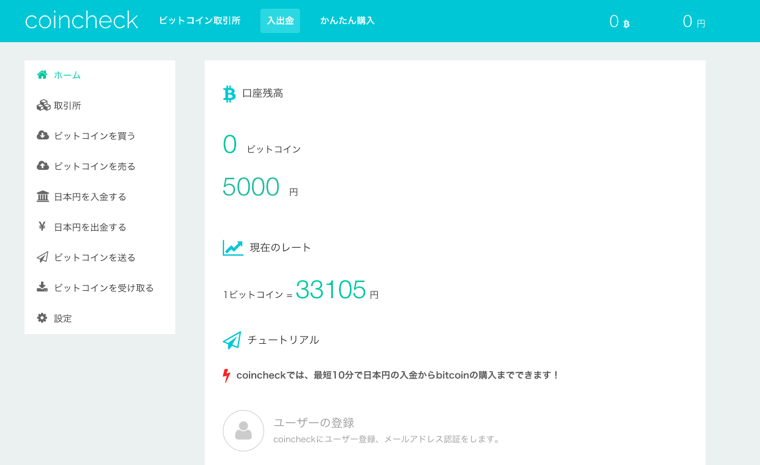The height and width of the screenshot is (465, 760).
Task: Click the yen symbol icon for withdrawal
Action: click(x=42, y=226)
